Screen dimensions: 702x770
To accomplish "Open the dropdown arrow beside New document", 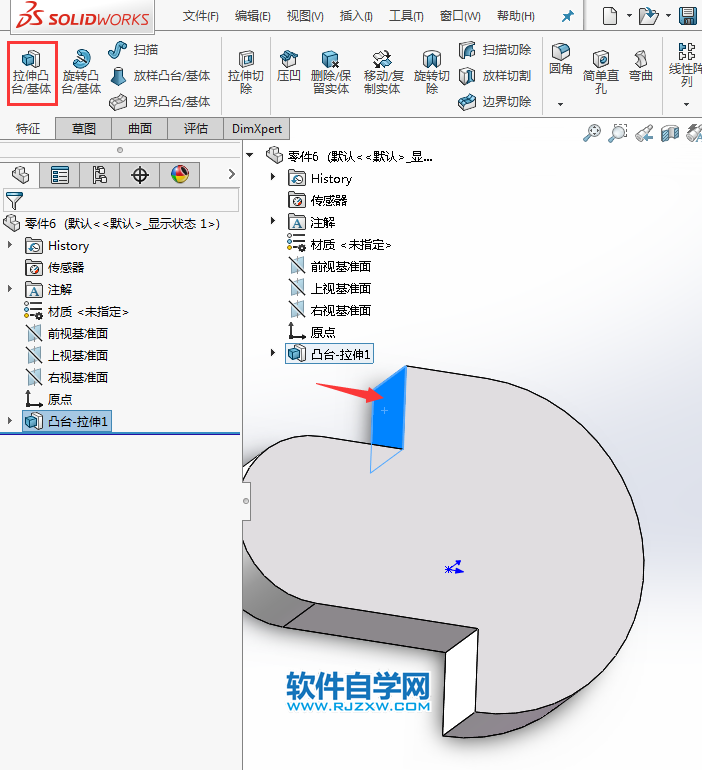I will coord(629,16).
